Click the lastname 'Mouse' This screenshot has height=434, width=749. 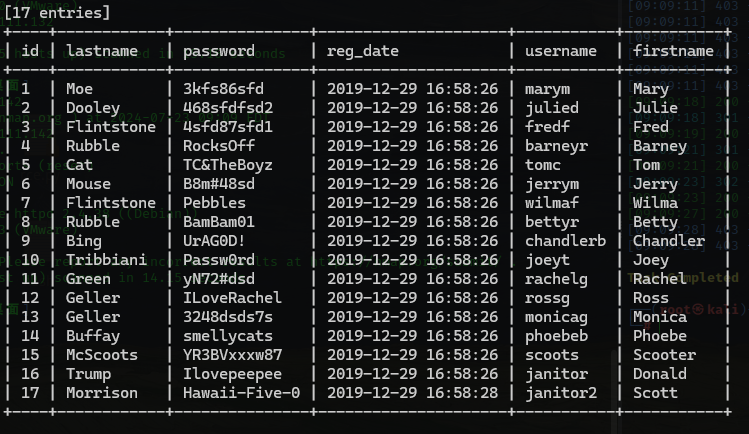(89, 184)
